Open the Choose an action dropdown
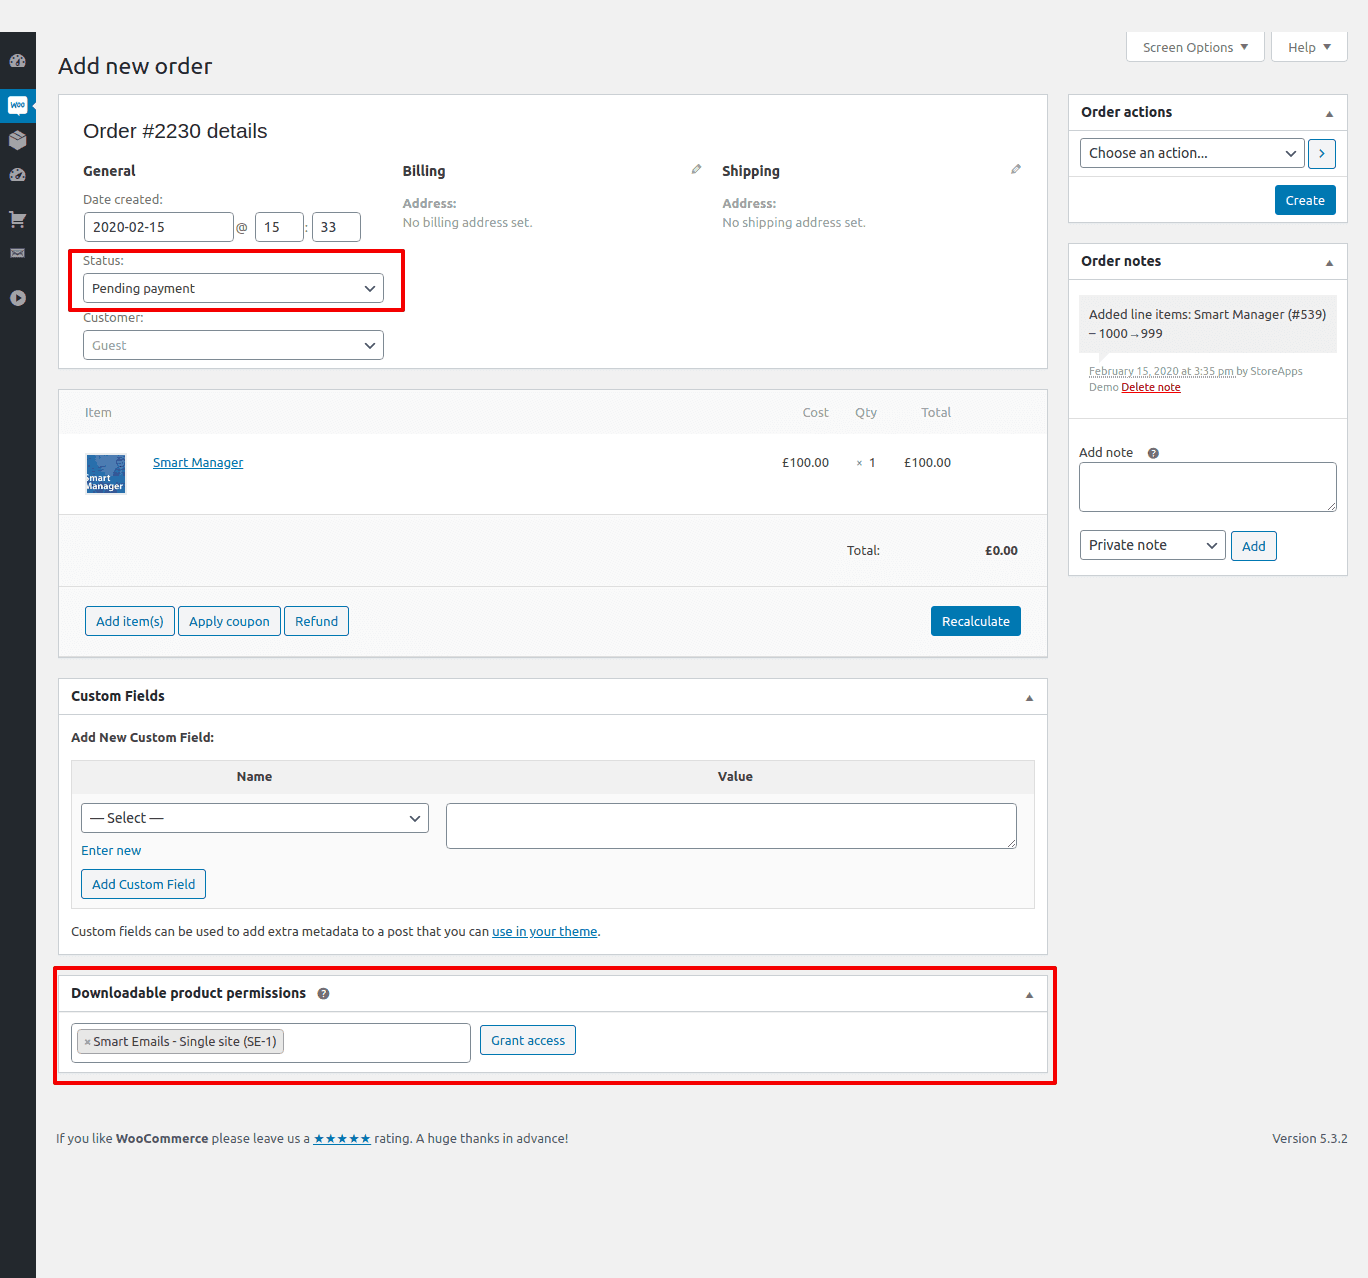The image size is (1368, 1278). point(1191,153)
